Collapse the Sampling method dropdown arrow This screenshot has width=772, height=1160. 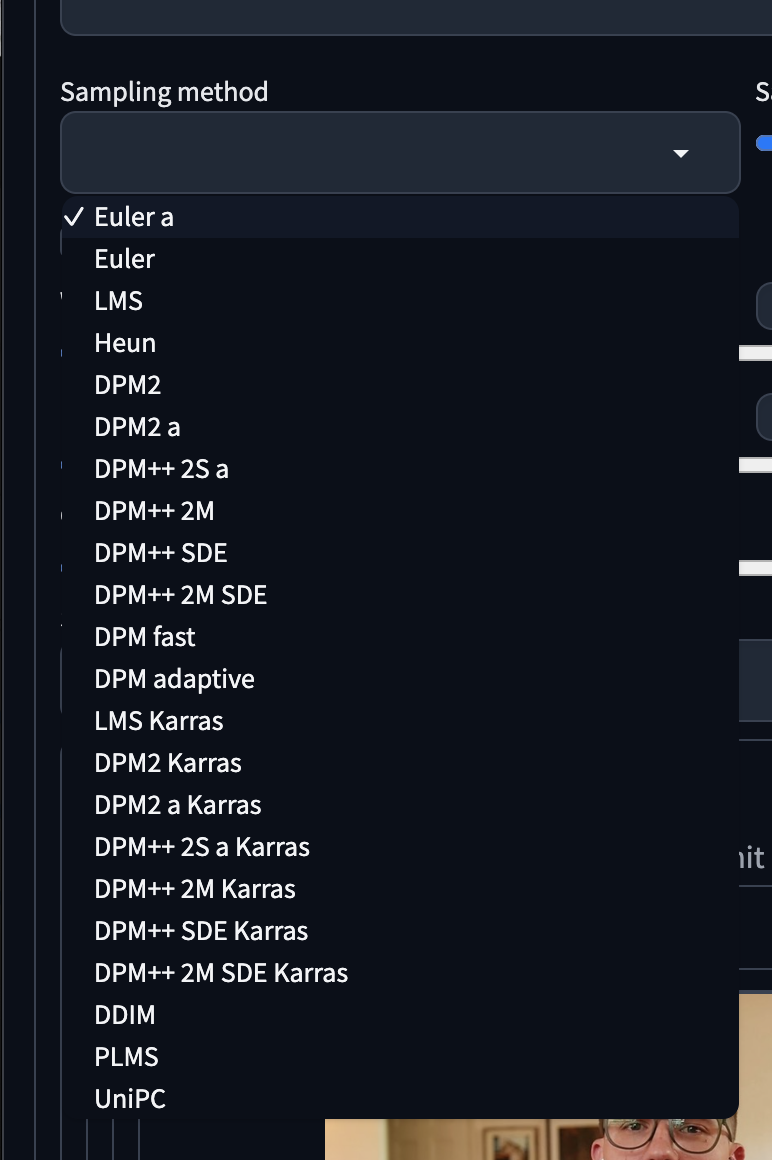(681, 153)
